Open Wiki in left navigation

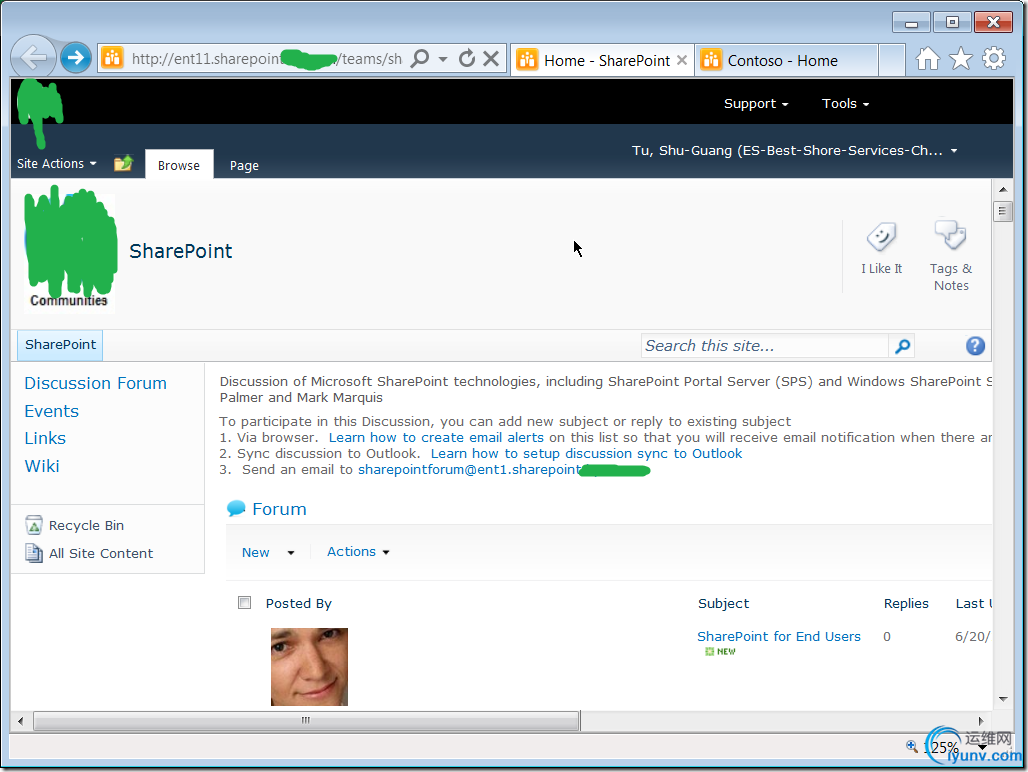(x=42, y=466)
